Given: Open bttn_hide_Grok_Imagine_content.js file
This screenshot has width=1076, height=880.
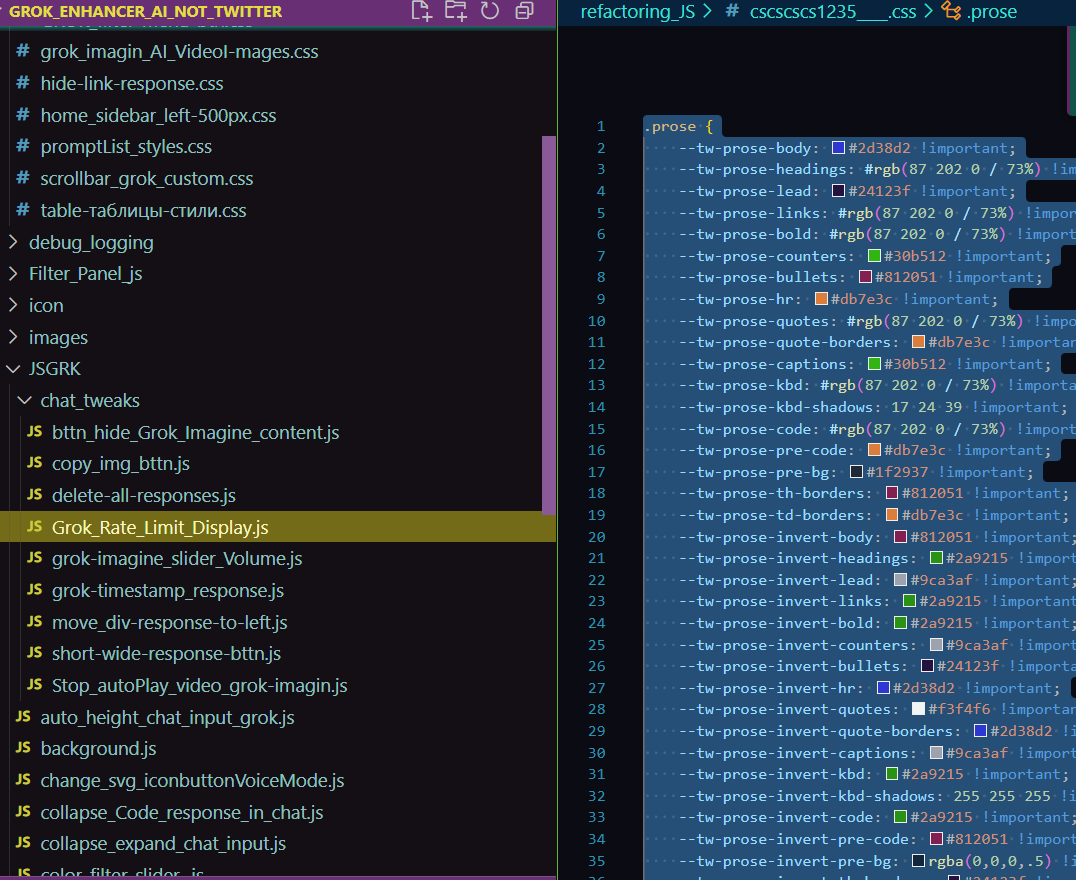Looking at the screenshot, I should pyautogui.click(x=196, y=432).
